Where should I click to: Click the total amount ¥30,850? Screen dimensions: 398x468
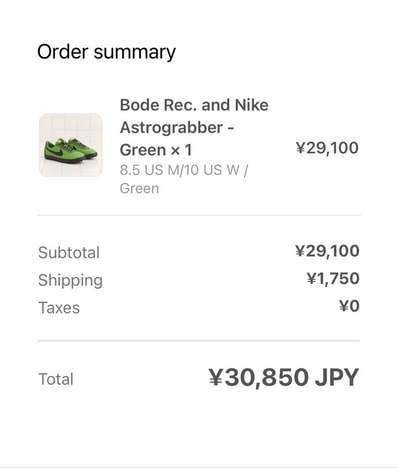(x=259, y=377)
